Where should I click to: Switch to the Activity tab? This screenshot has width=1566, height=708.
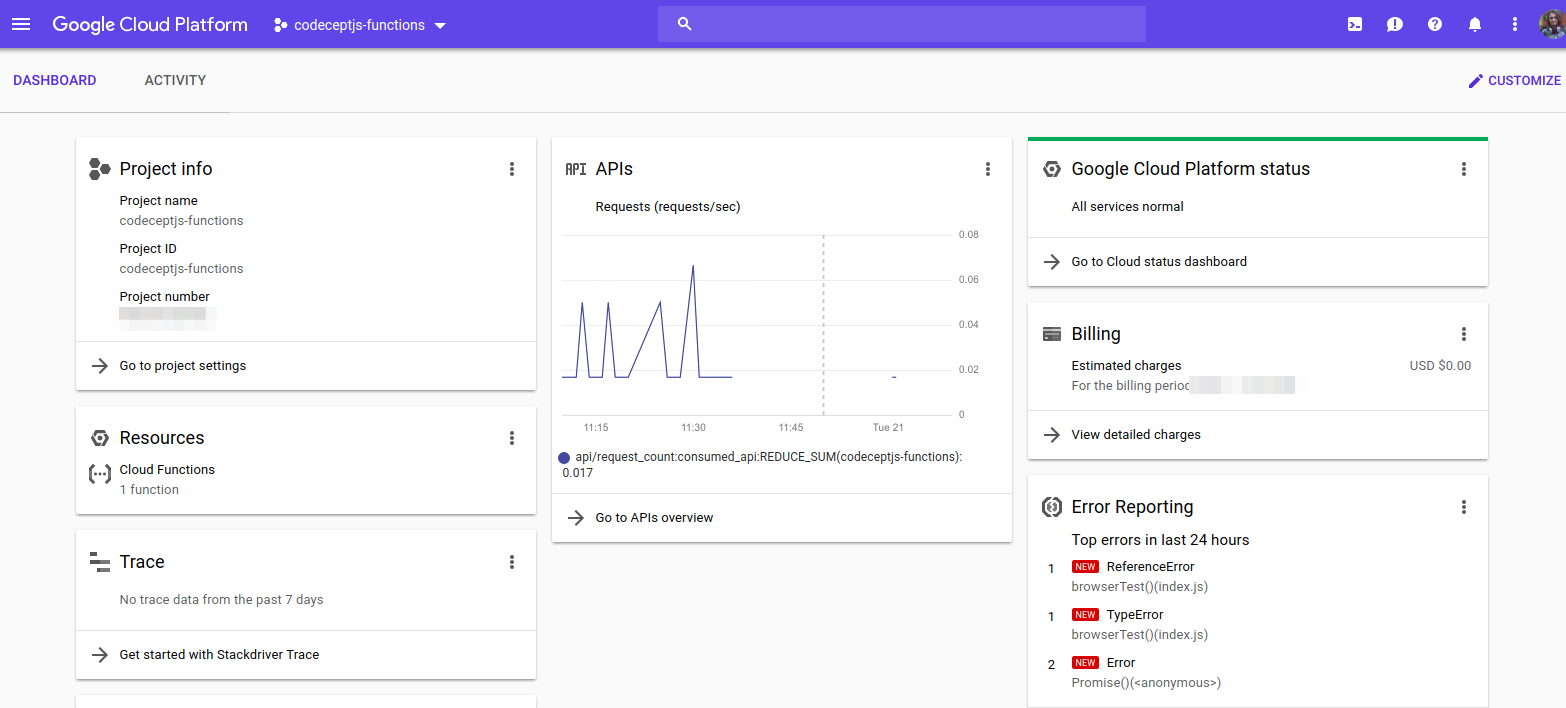pyautogui.click(x=175, y=80)
